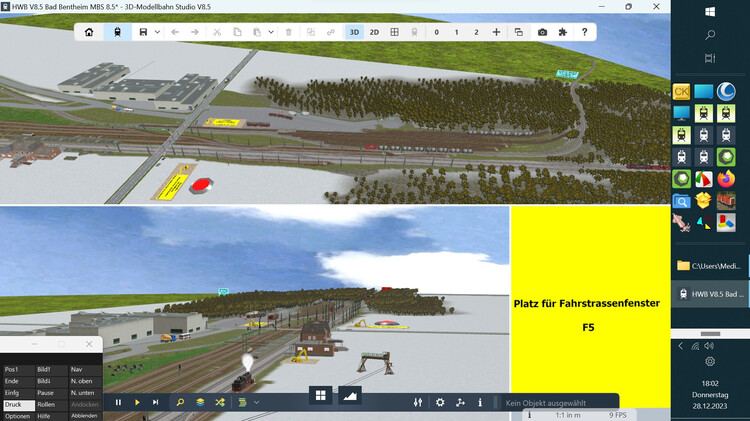Open Windows search magnifier in the taskbar
This screenshot has width=750, height=421.
pyautogui.click(x=710, y=35)
